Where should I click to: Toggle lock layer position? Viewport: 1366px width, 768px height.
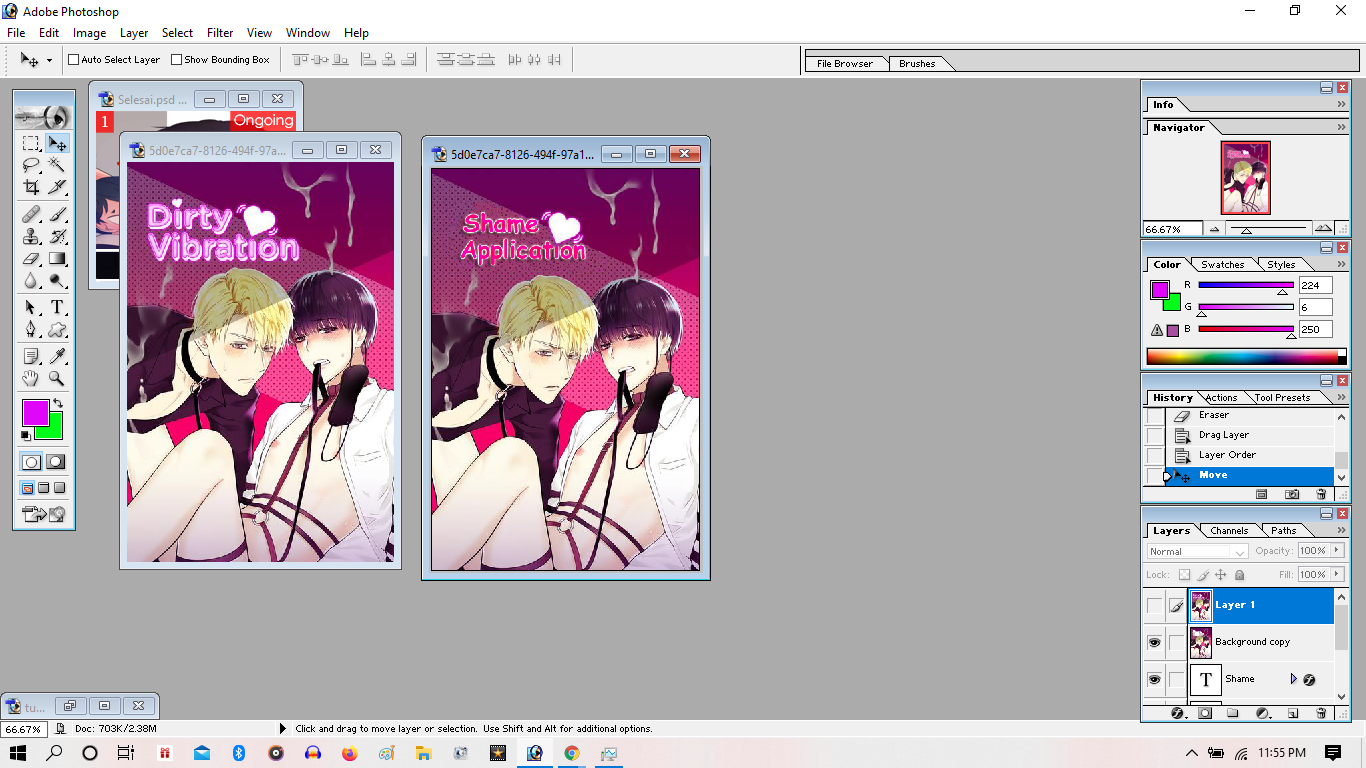coord(1221,575)
